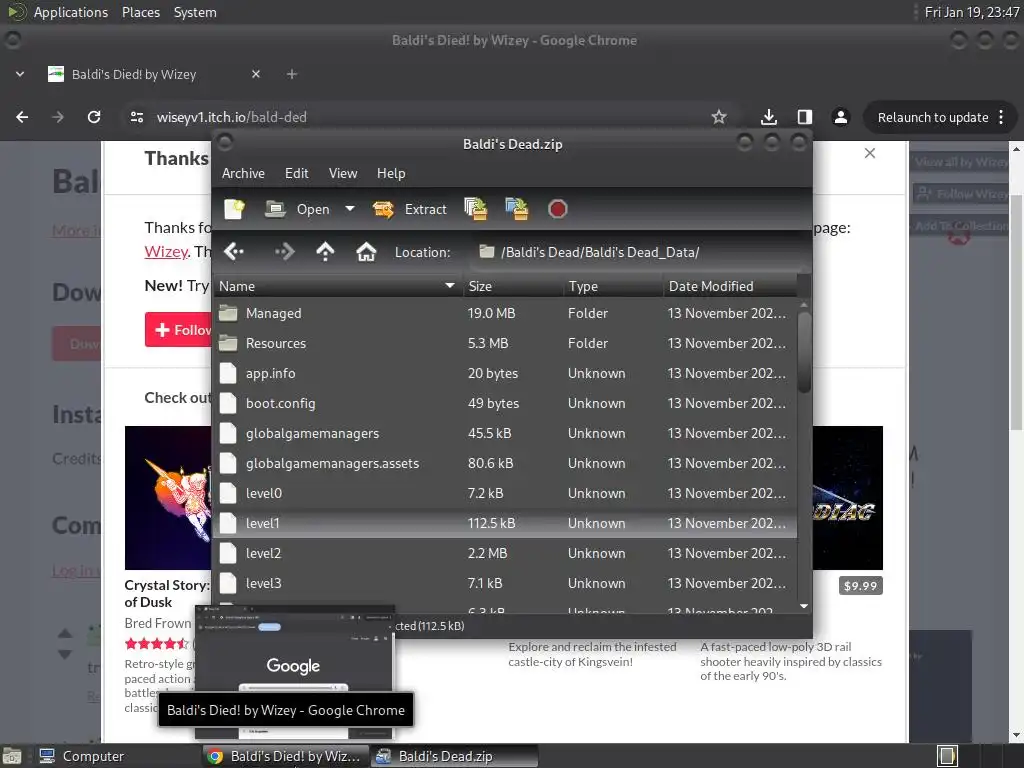Viewport: 1024px width, 768px height.
Task: Select the level1 file
Action: pyautogui.click(x=505, y=524)
